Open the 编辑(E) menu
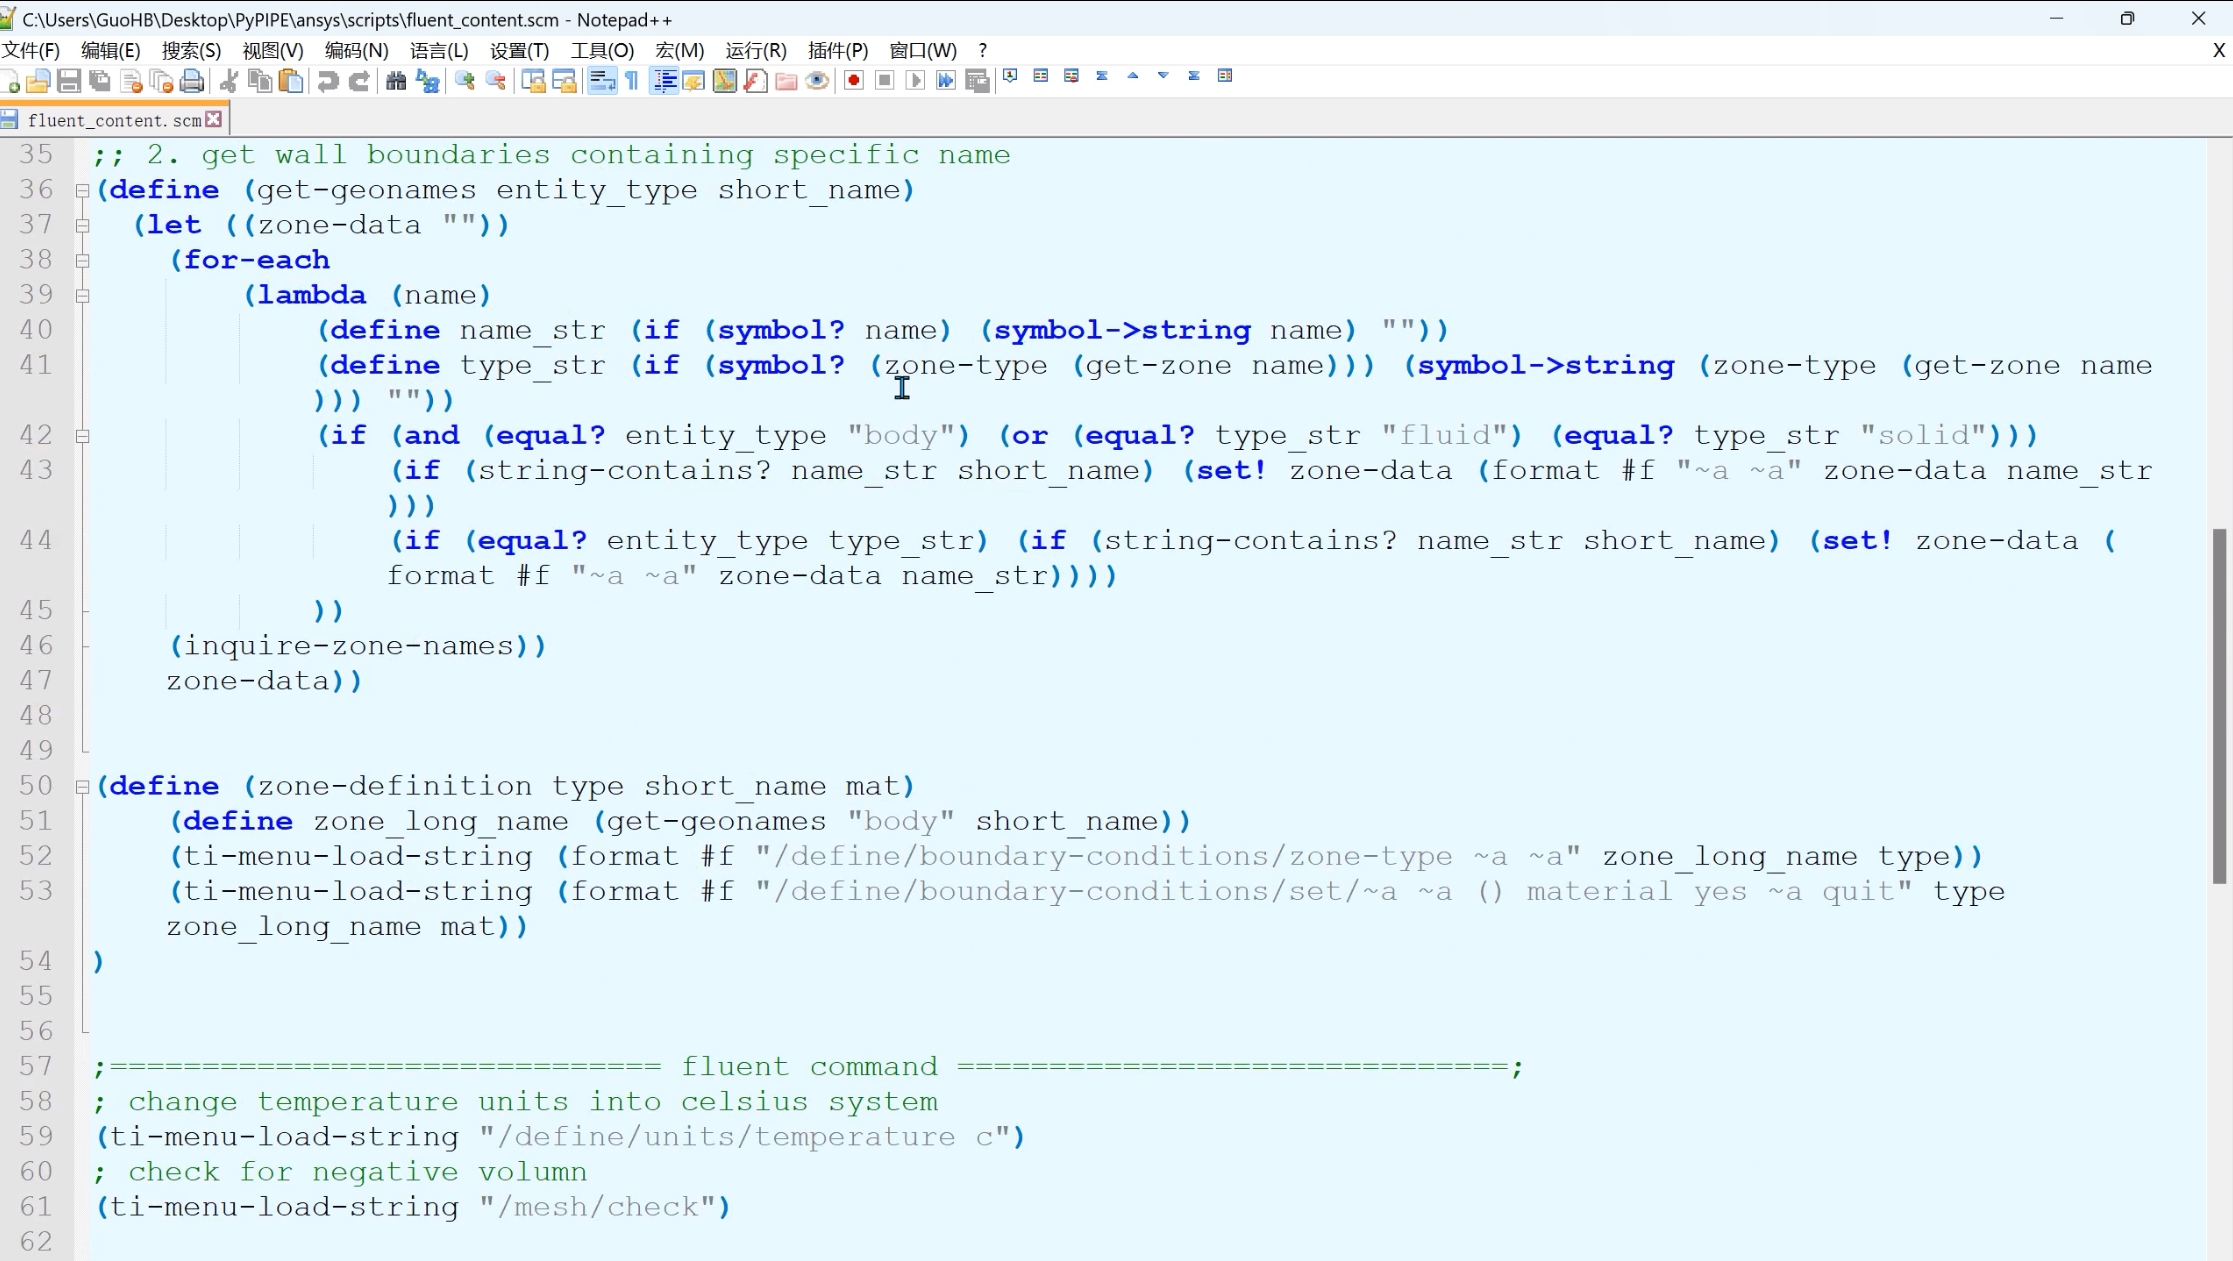The image size is (2233, 1261). pyautogui.click(x=110, y=50)
